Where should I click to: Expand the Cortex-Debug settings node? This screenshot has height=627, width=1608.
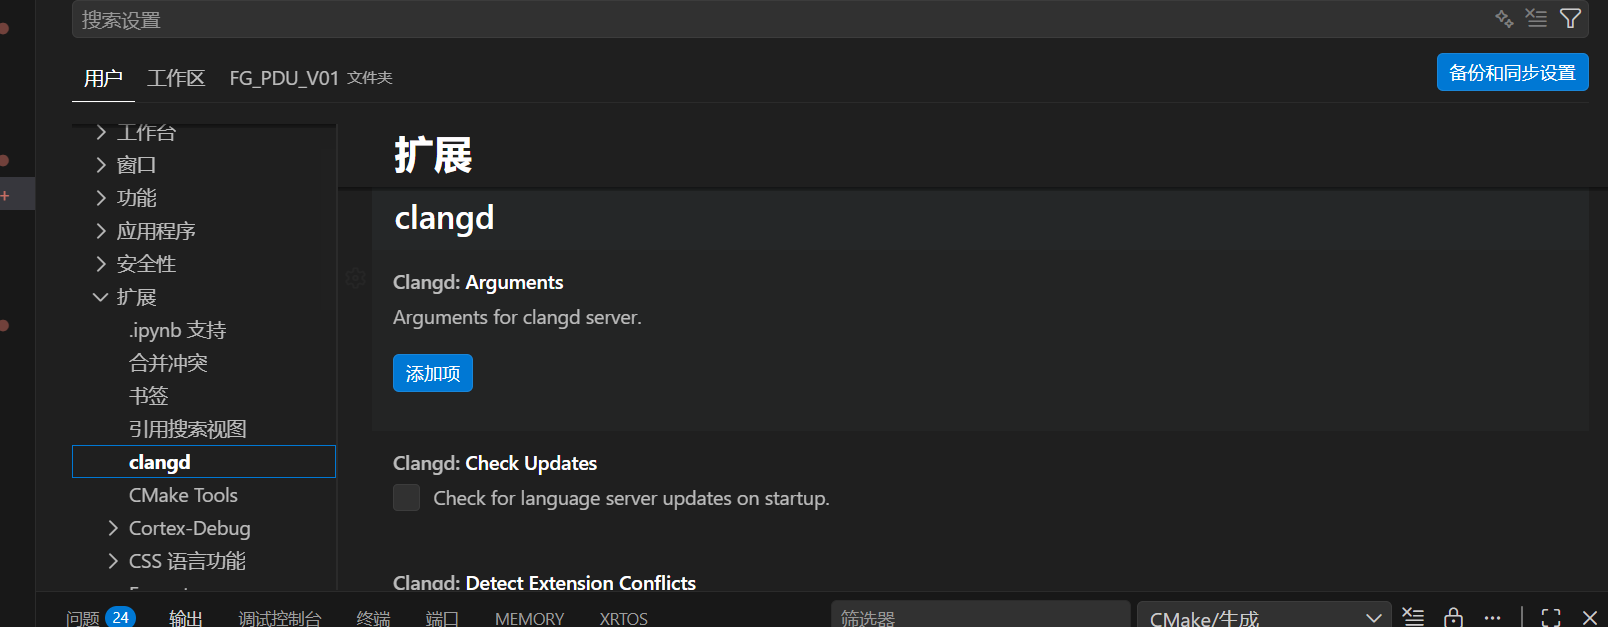[x=113, y=528]
